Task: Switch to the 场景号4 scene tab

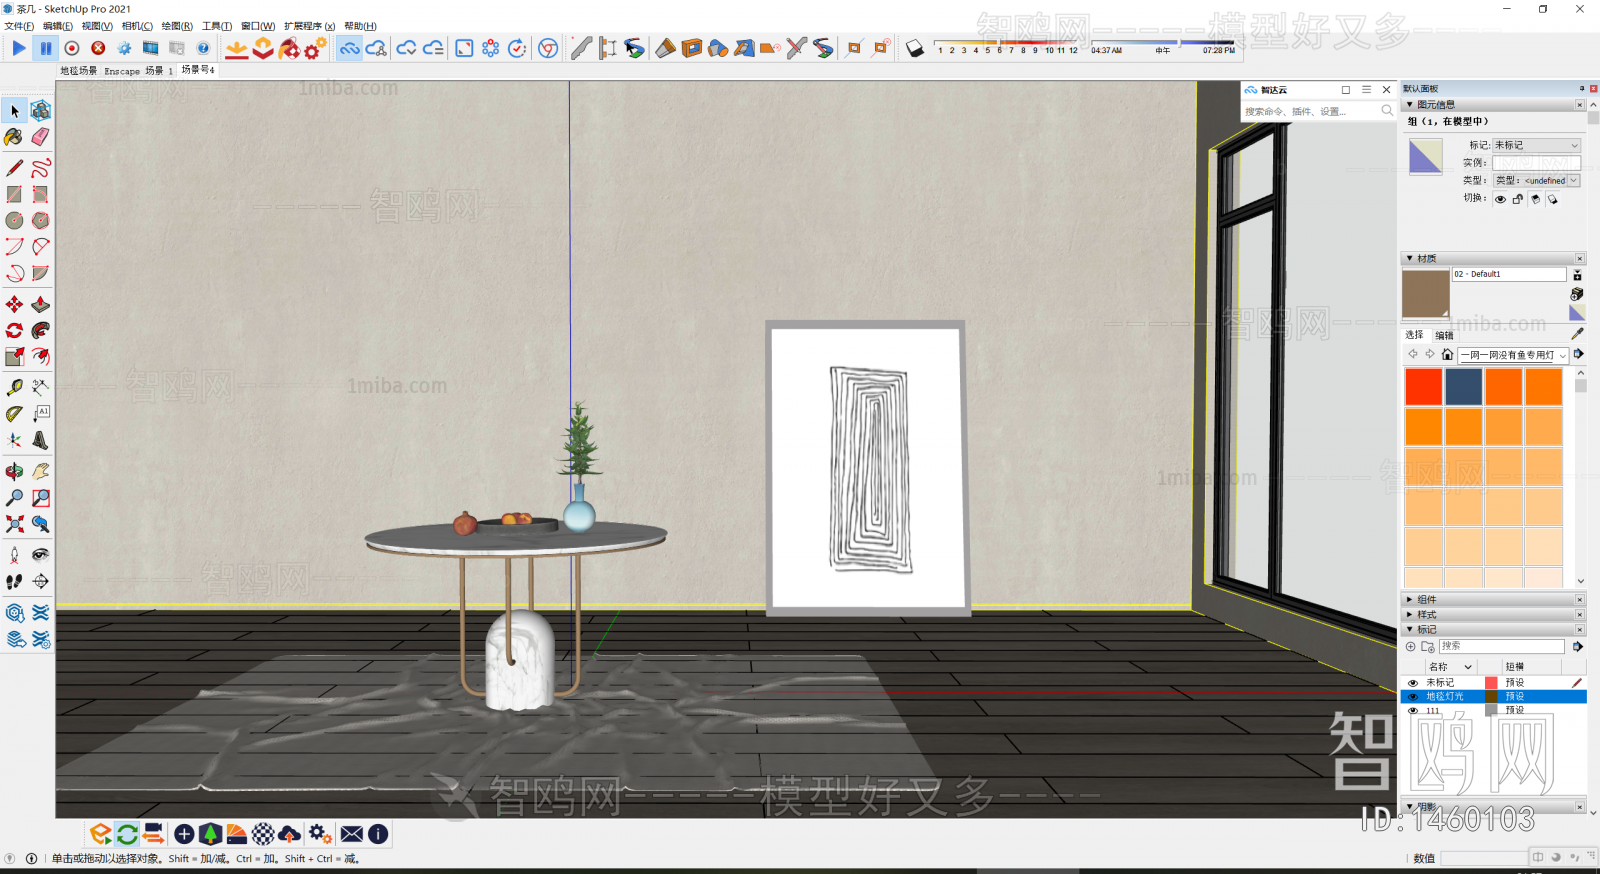Action: point(198,70)
